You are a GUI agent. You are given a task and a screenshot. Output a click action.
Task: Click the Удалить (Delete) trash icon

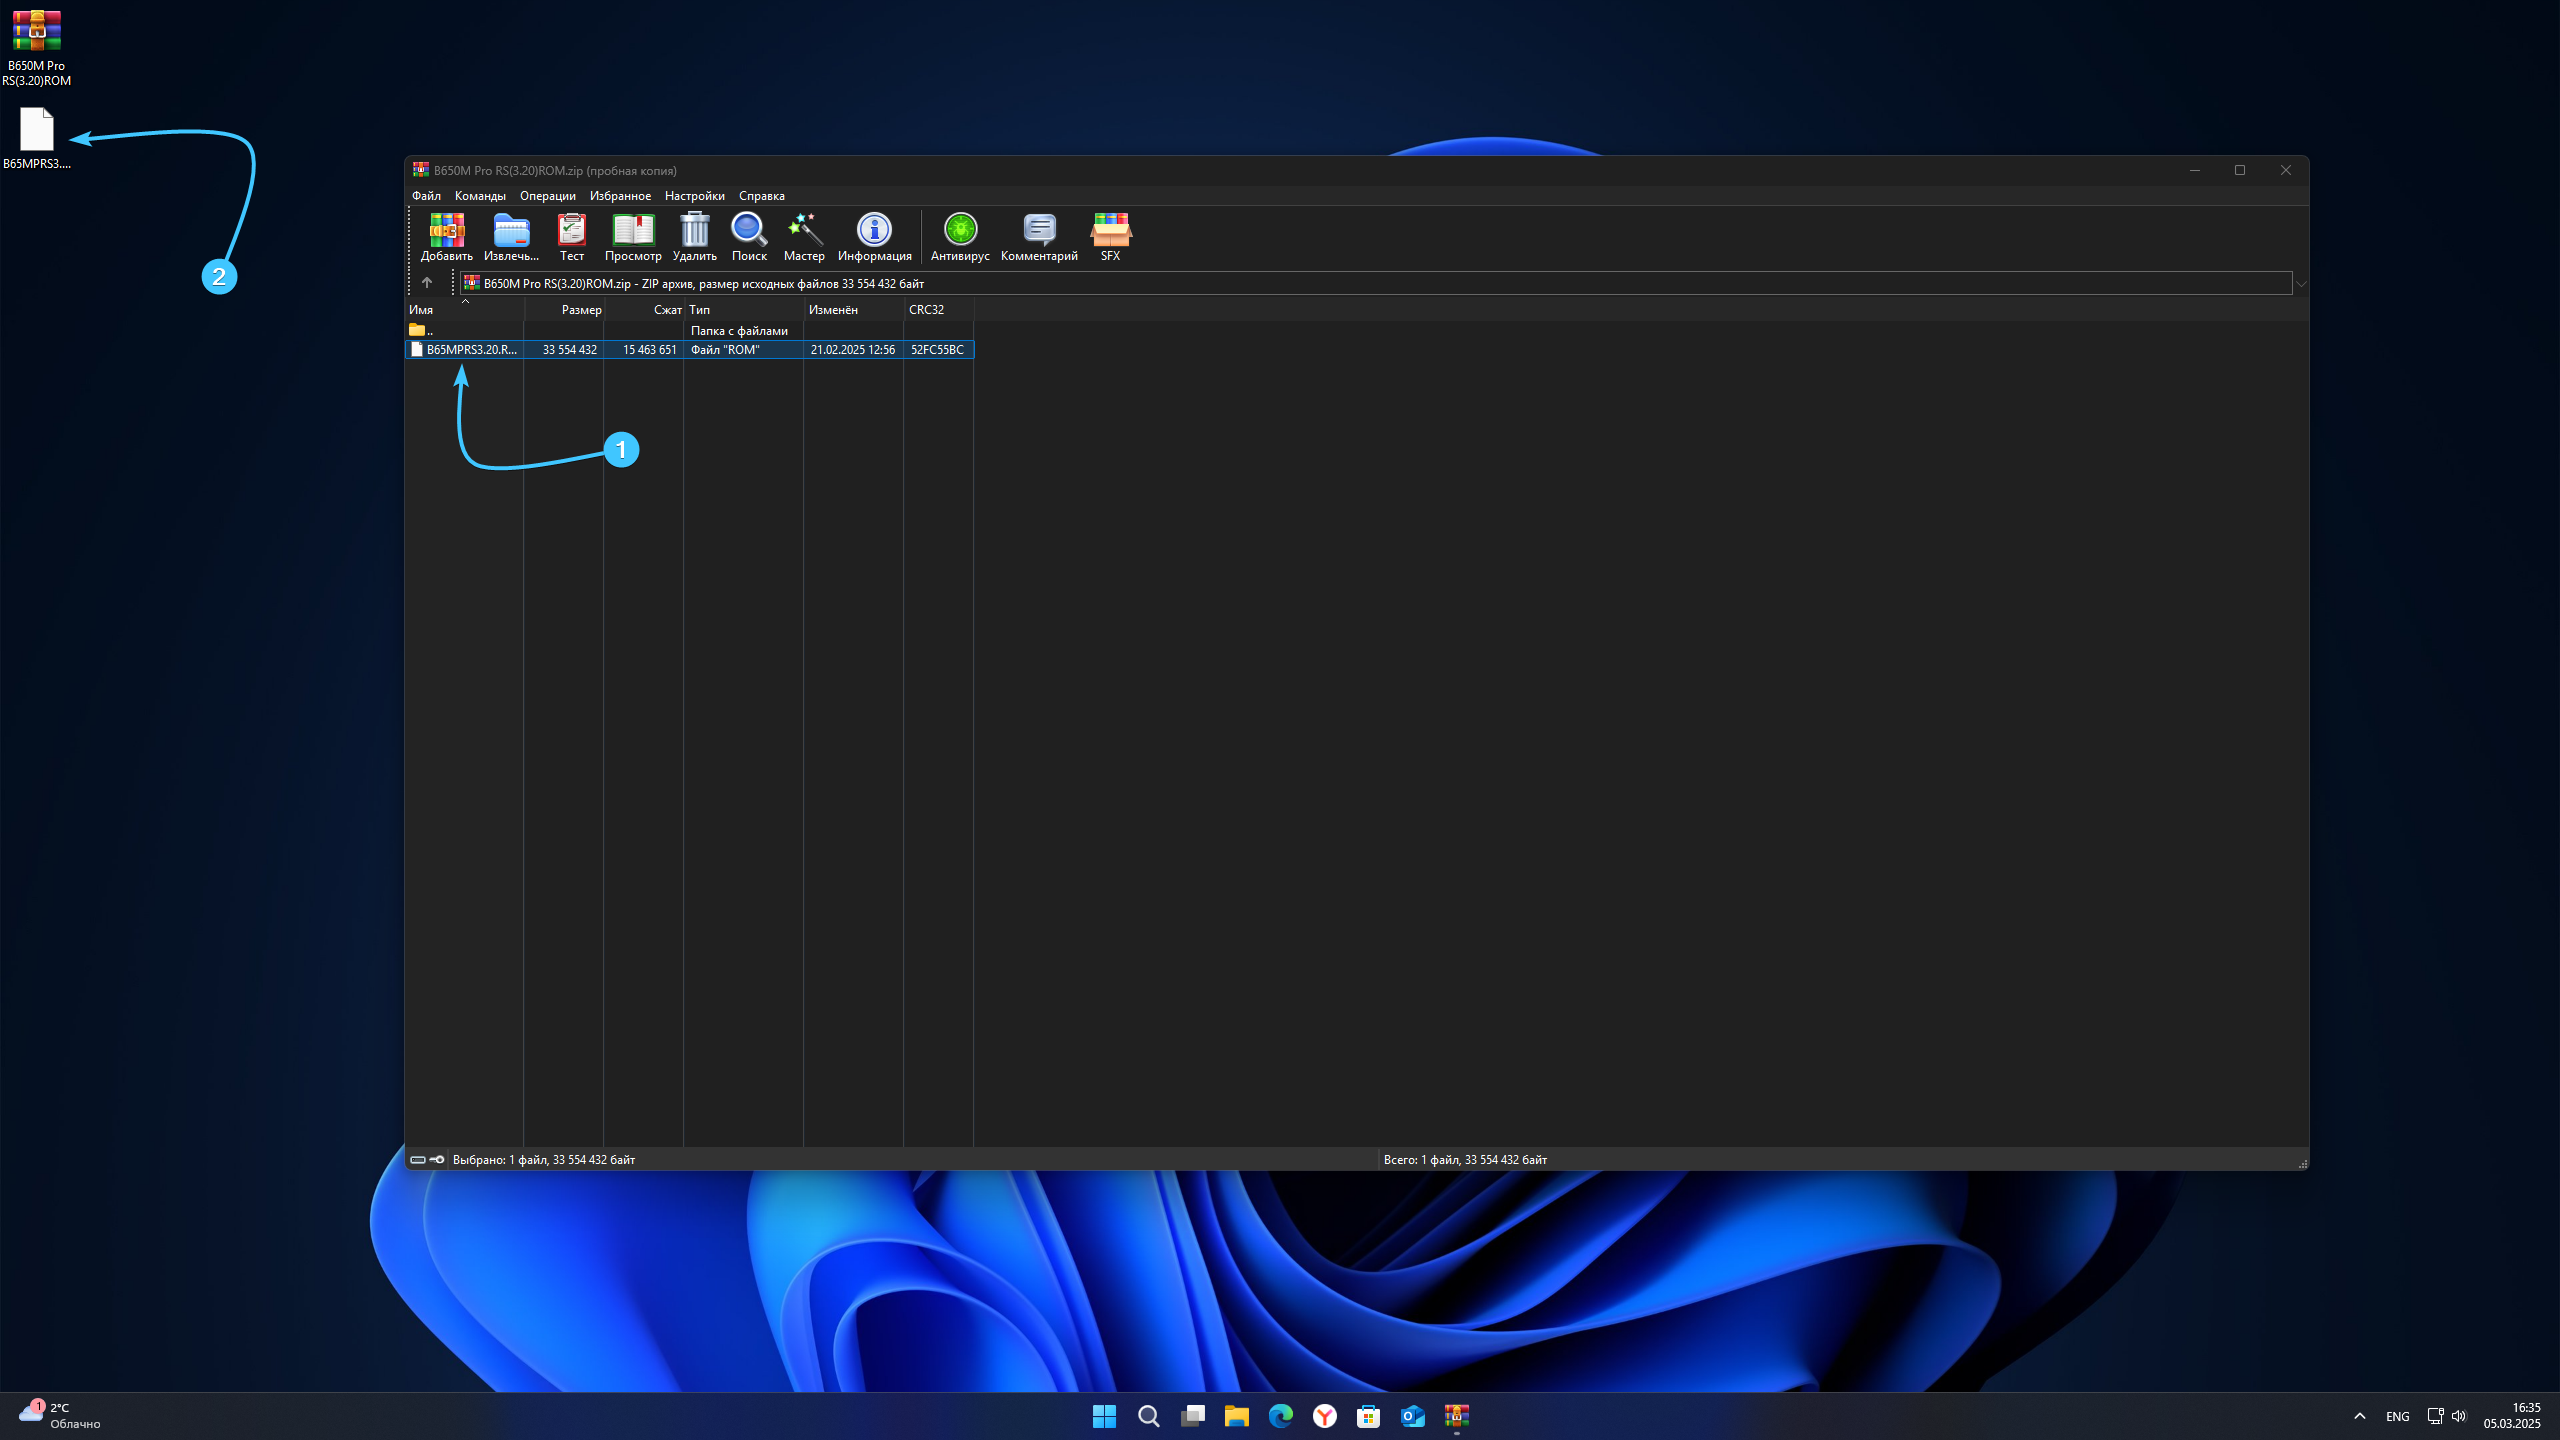(x=694, y=237)
